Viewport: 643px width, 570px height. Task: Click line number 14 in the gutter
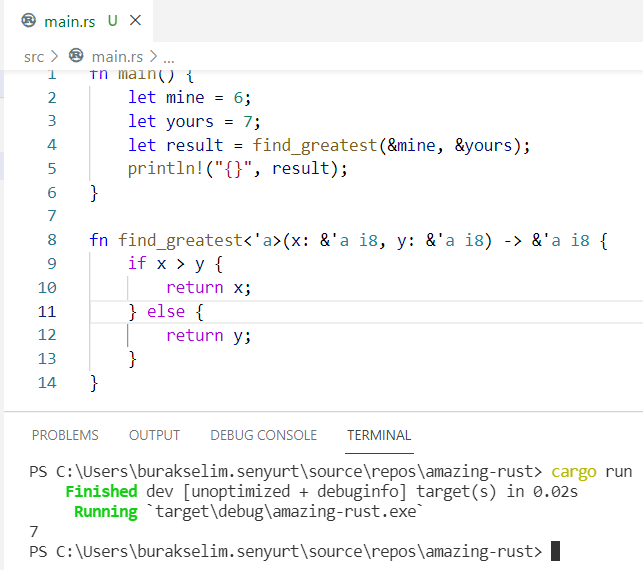[x=47, y=383]
